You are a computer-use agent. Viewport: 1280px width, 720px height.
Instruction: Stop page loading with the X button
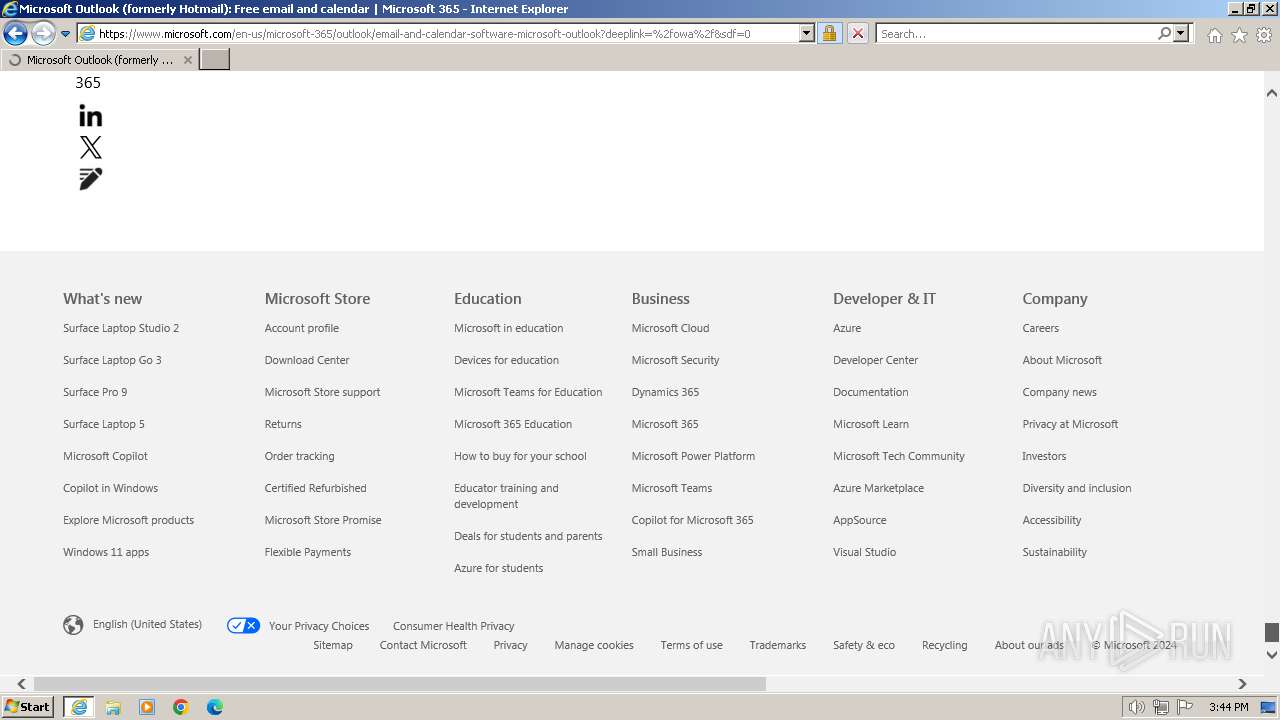click(858, 33)
